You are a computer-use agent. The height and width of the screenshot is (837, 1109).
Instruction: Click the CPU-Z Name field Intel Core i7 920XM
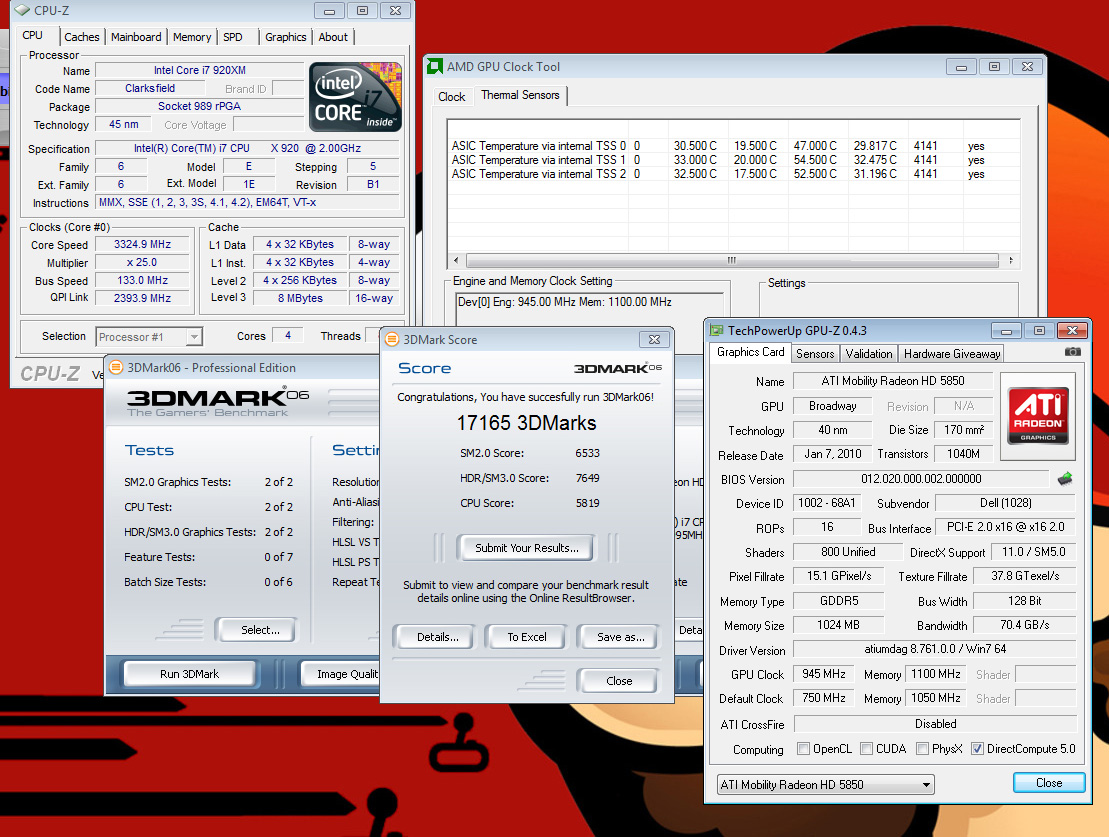199,70
